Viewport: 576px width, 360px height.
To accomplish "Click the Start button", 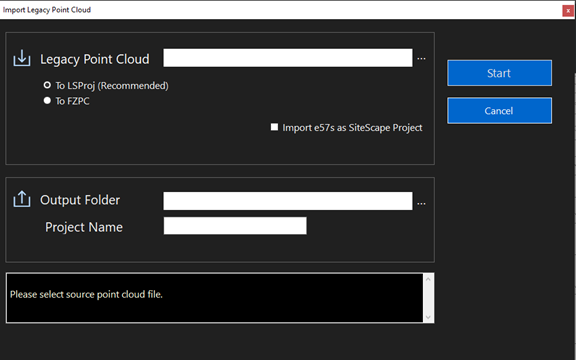I will (499, 73).
